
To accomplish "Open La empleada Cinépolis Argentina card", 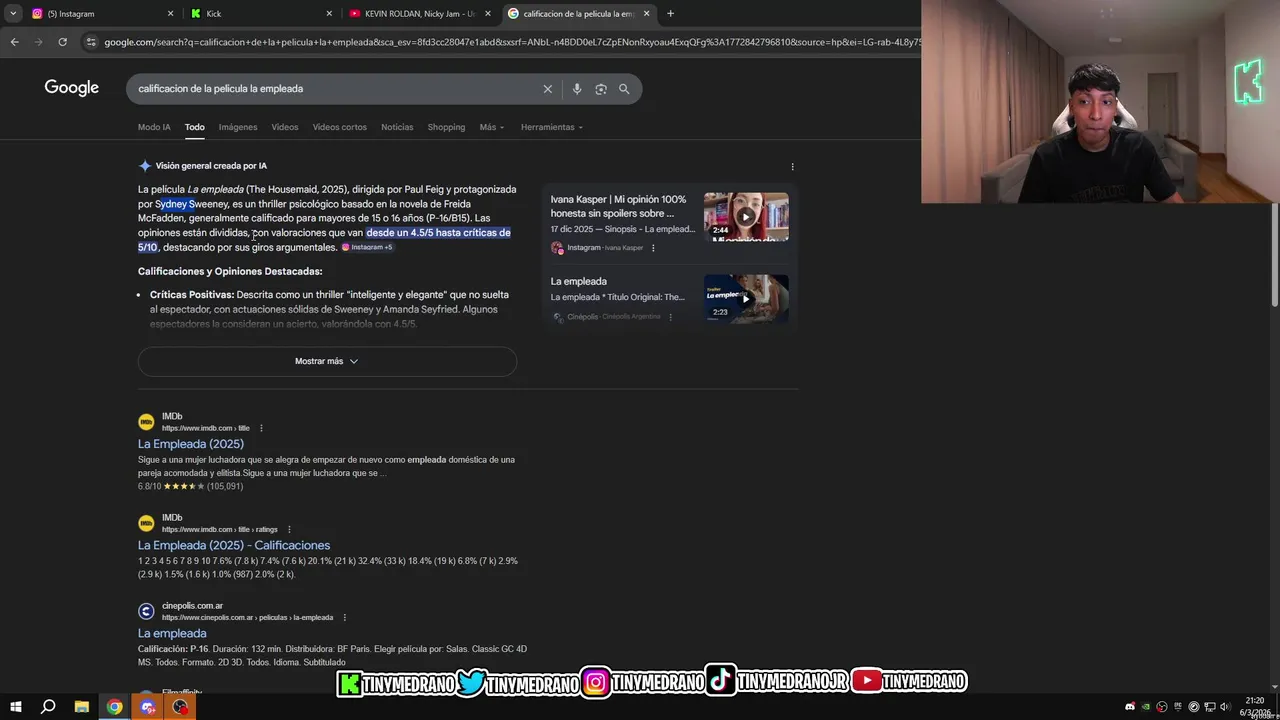I will (x=620, y=299).
